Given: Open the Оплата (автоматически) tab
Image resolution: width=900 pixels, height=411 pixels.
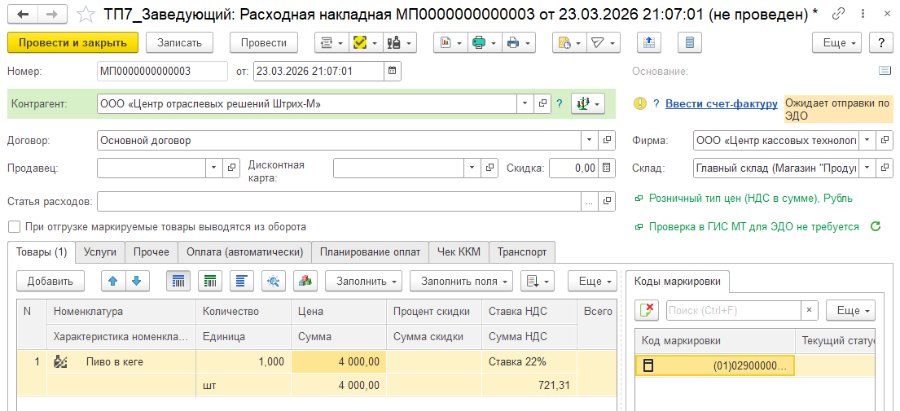Looking at the screenshot, I should pyautogui.click(x=245, y=252).
